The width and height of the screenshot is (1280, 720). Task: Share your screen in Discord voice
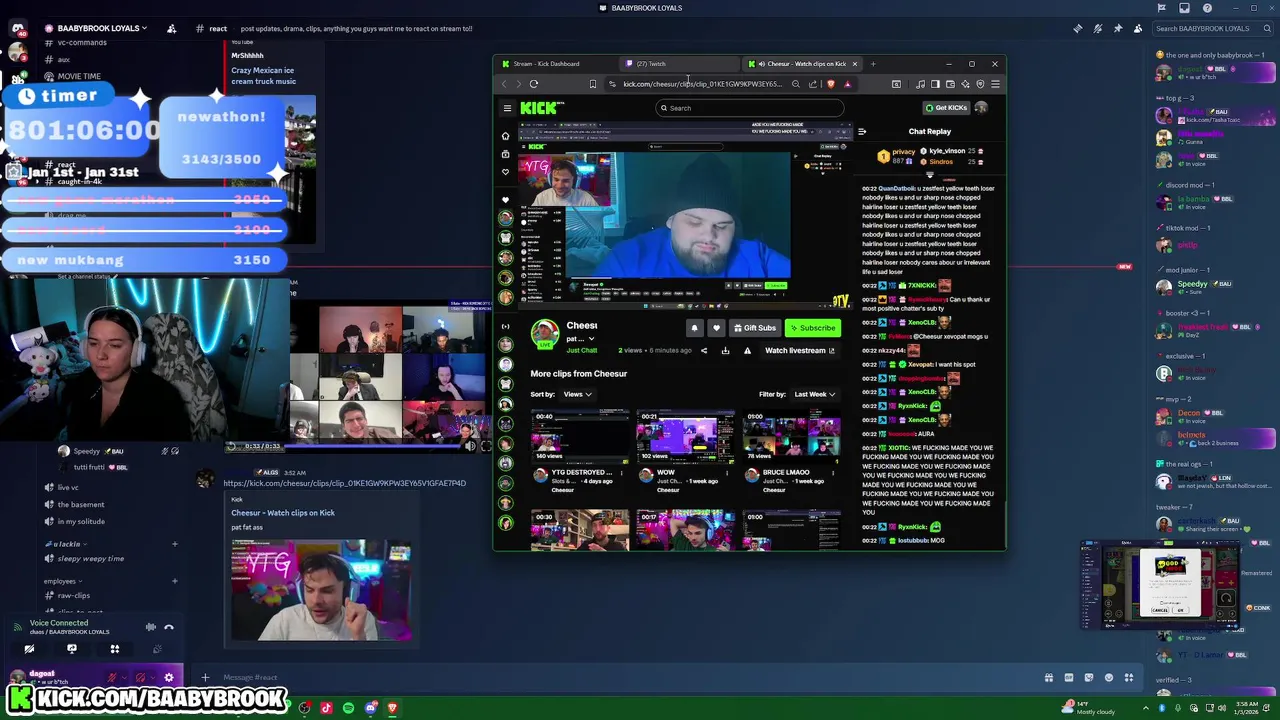(72, 649)
